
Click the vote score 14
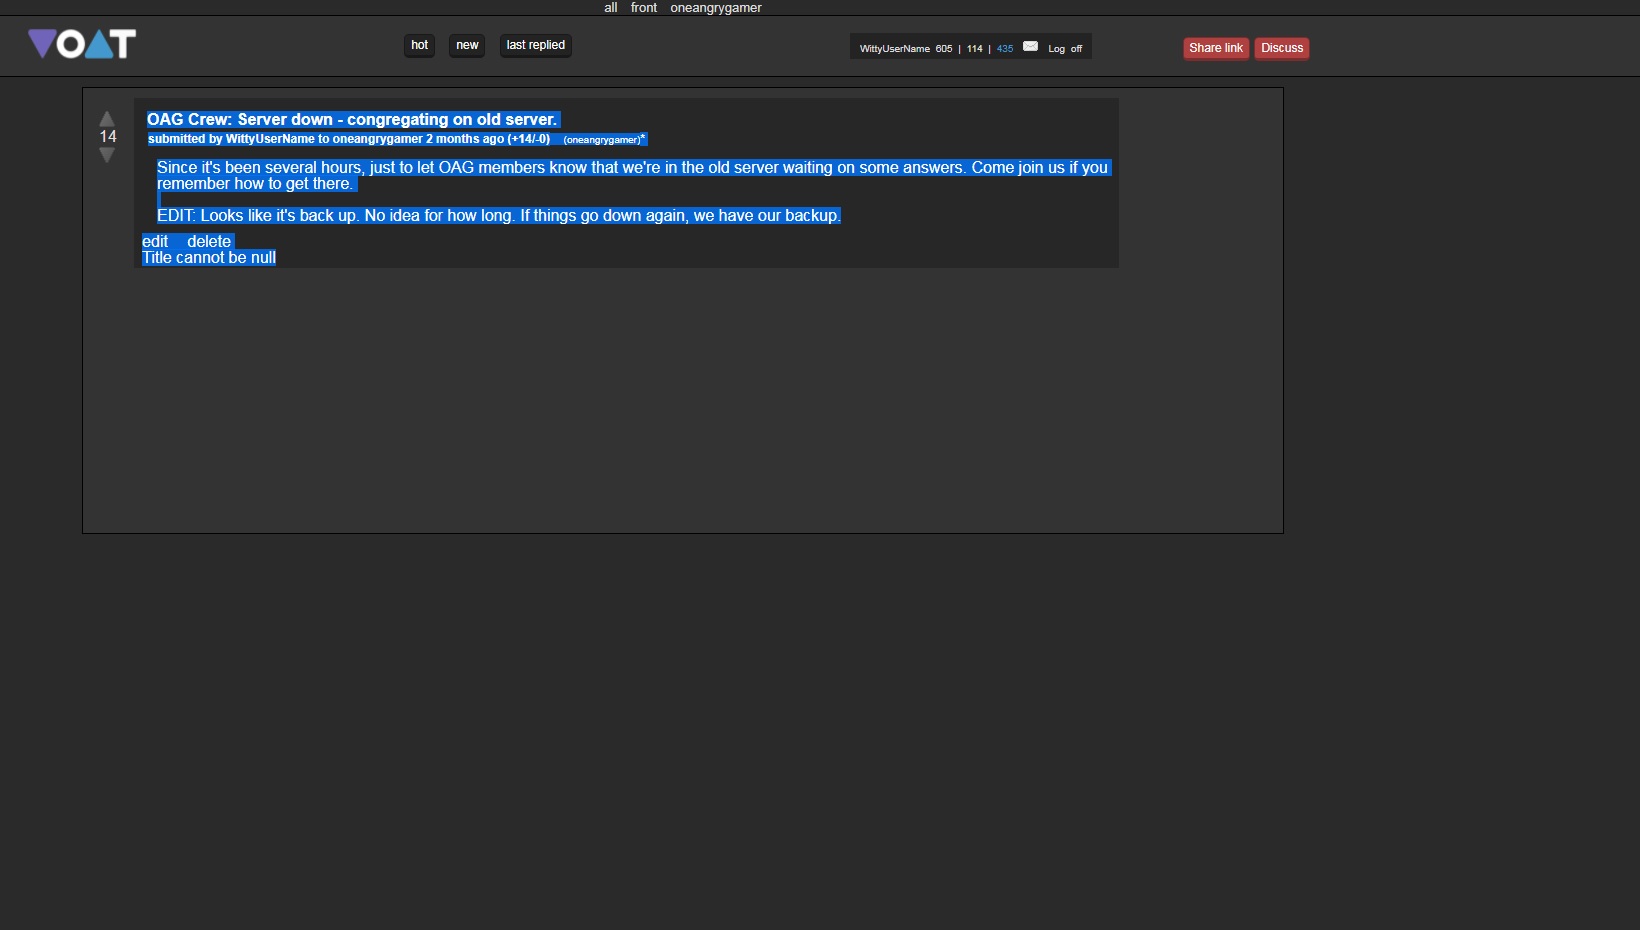(x=108, y=137)
